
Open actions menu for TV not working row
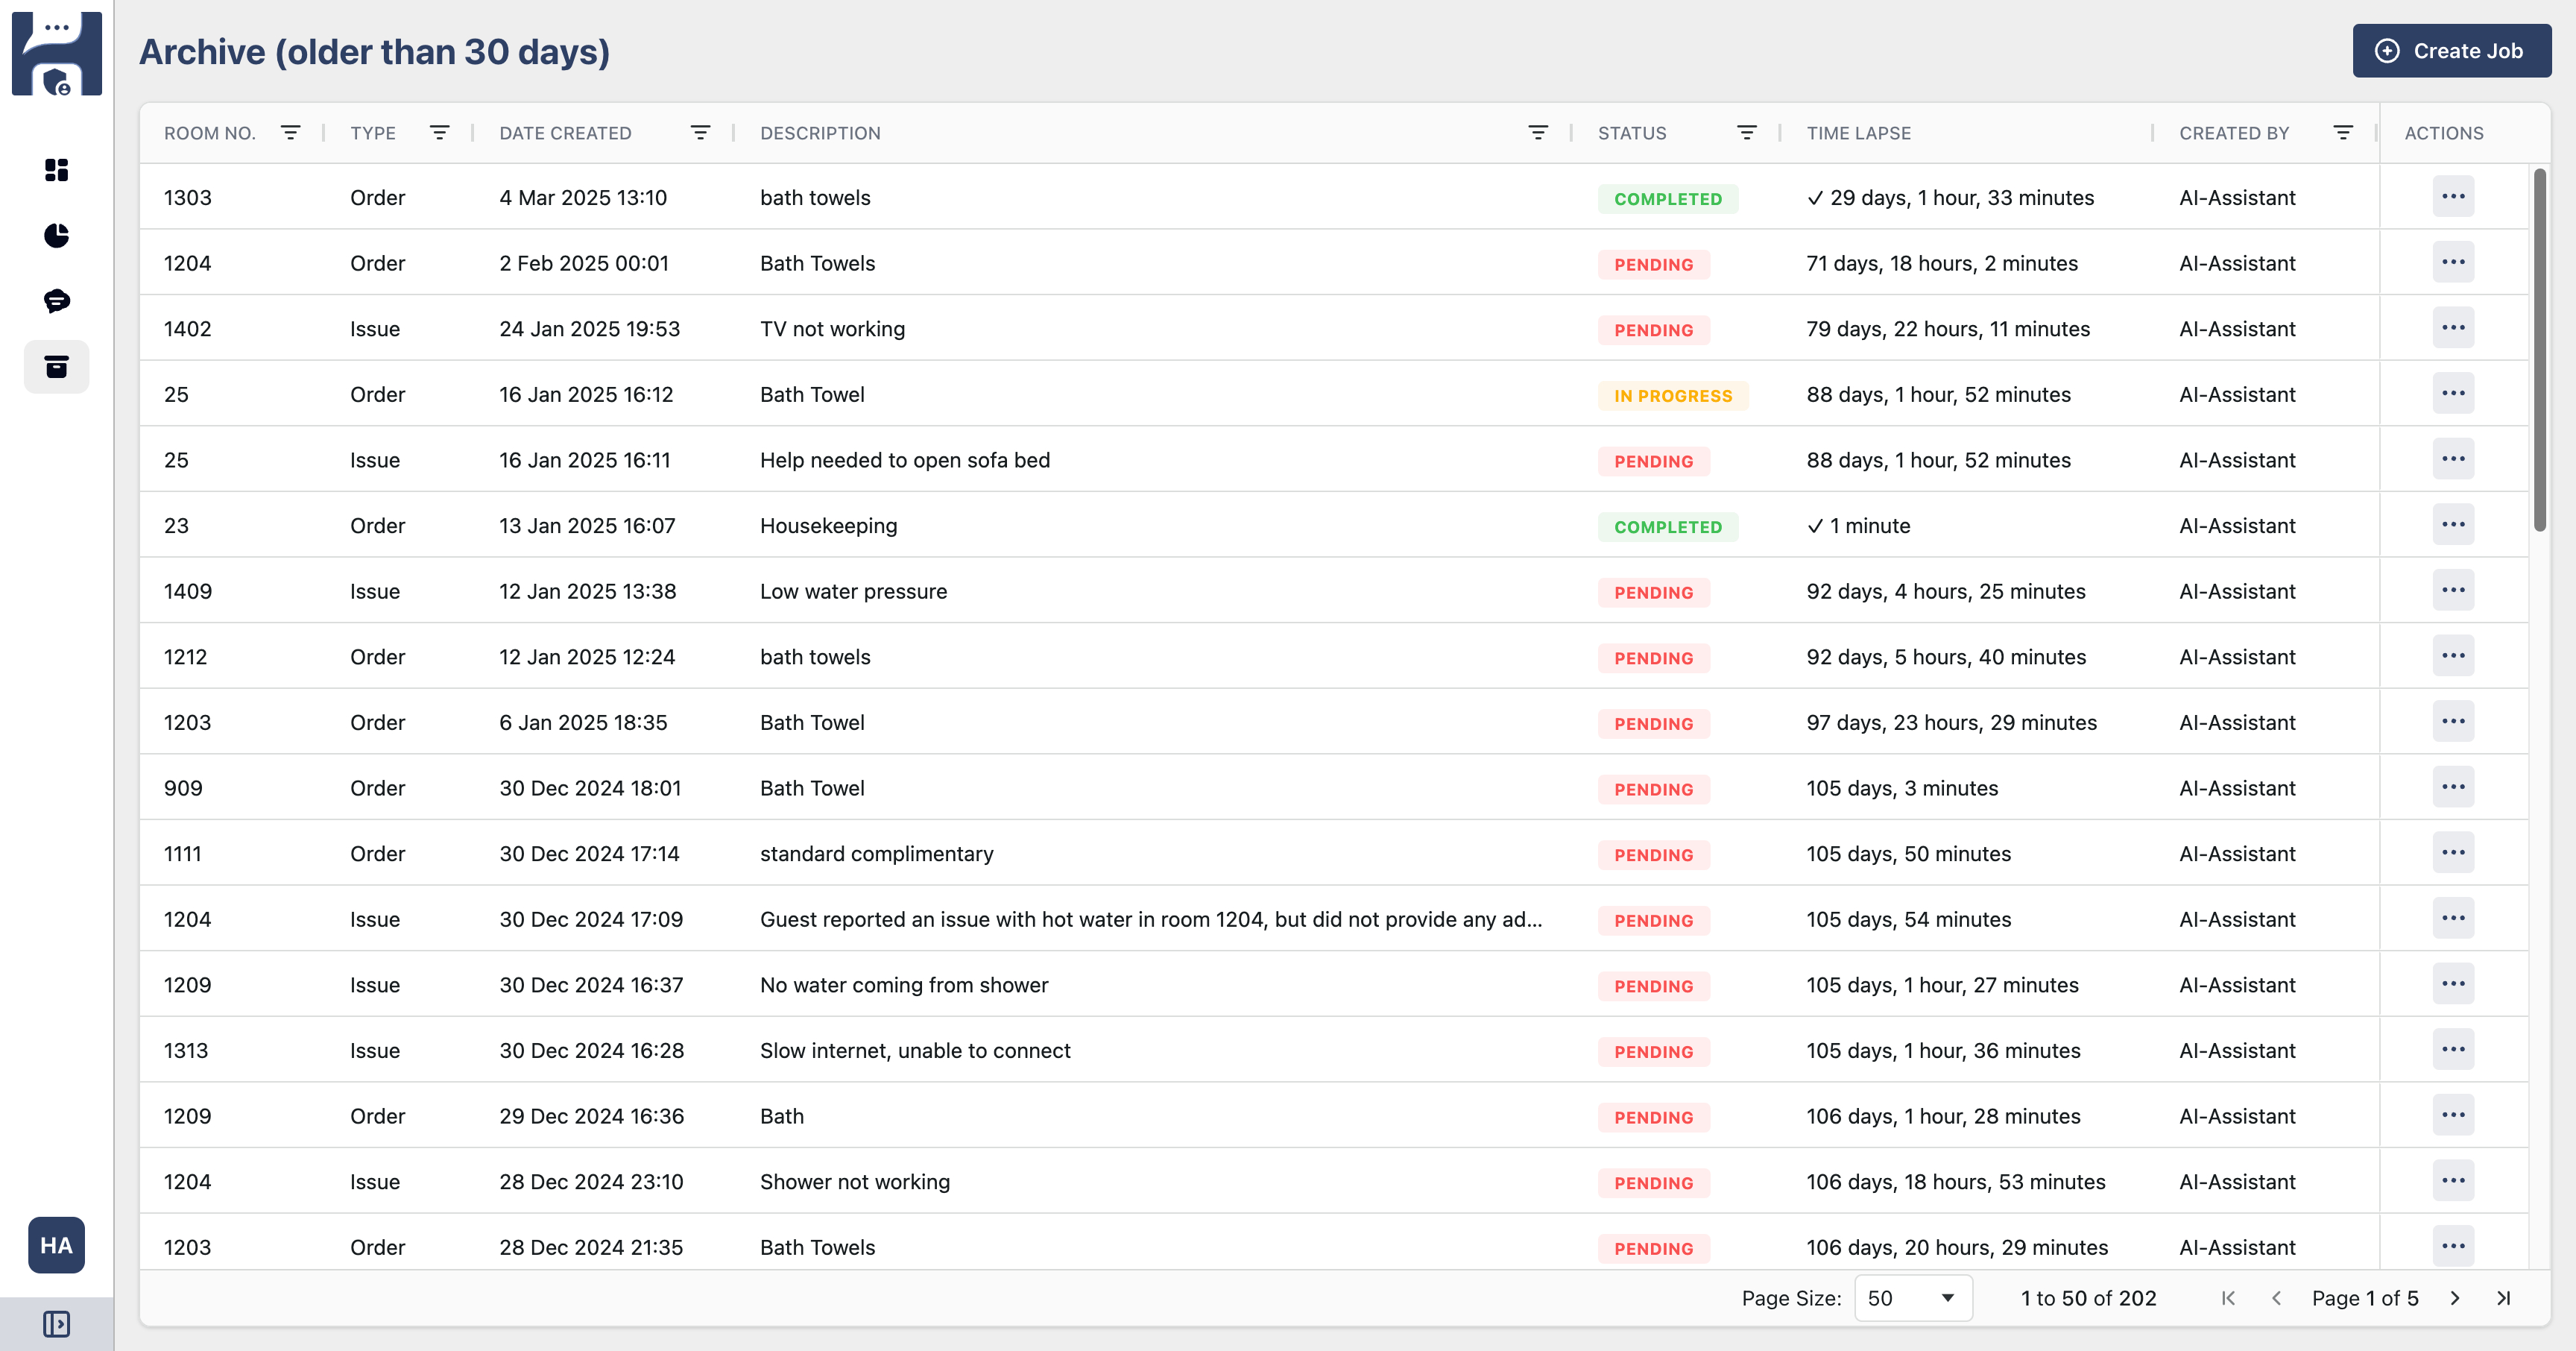(2453, 327)
